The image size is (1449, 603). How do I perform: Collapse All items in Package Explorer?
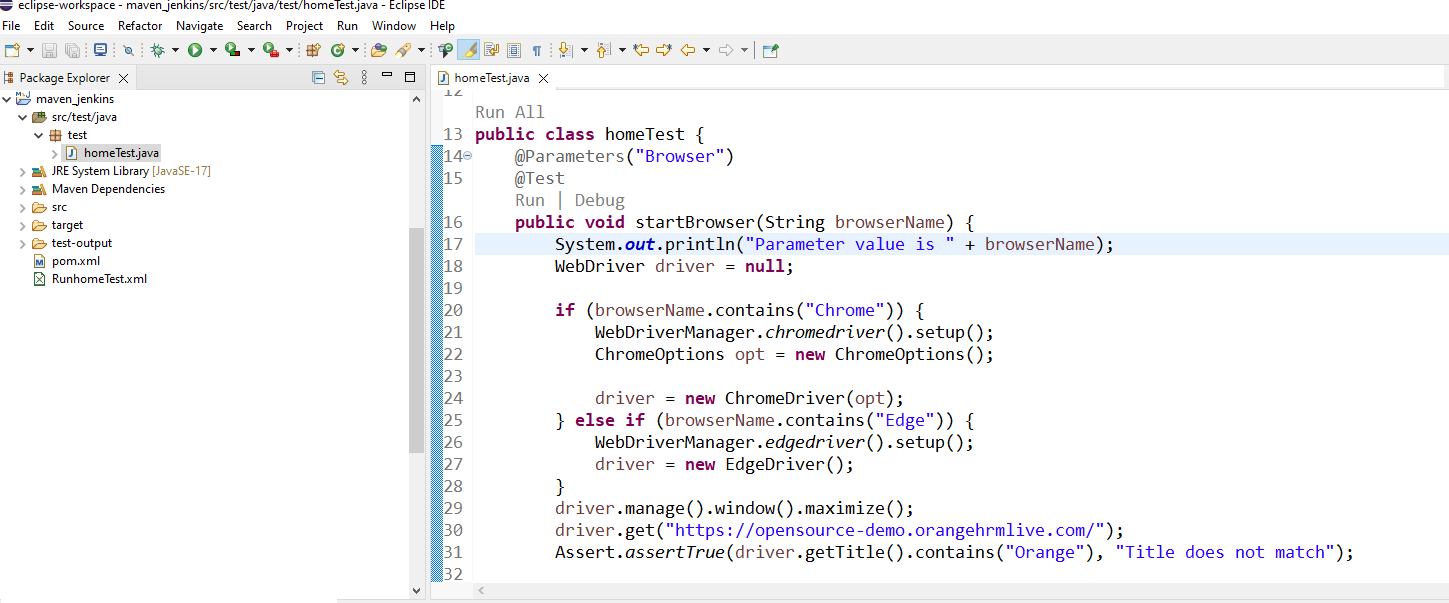(x=318, y=78)
